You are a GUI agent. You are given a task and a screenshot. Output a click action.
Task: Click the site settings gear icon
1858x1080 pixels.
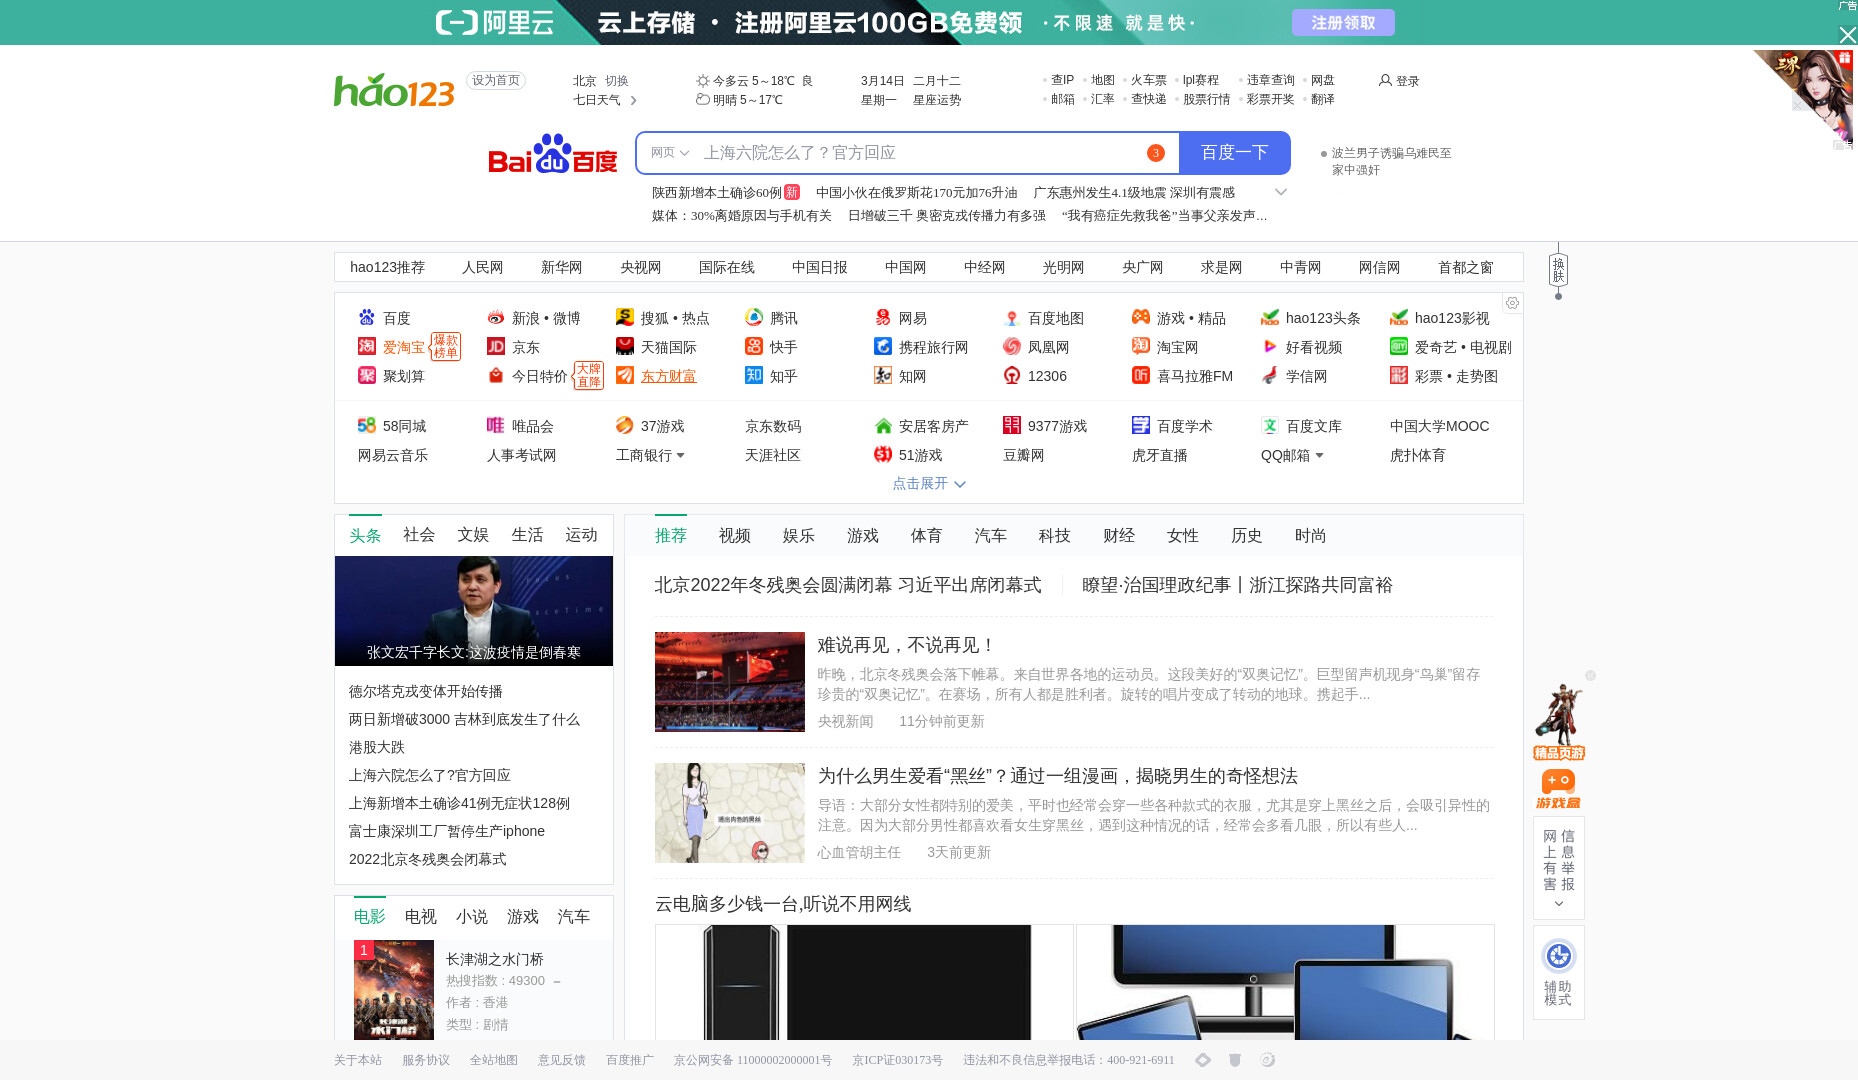pyautogui.click(x=1512, y=303)
